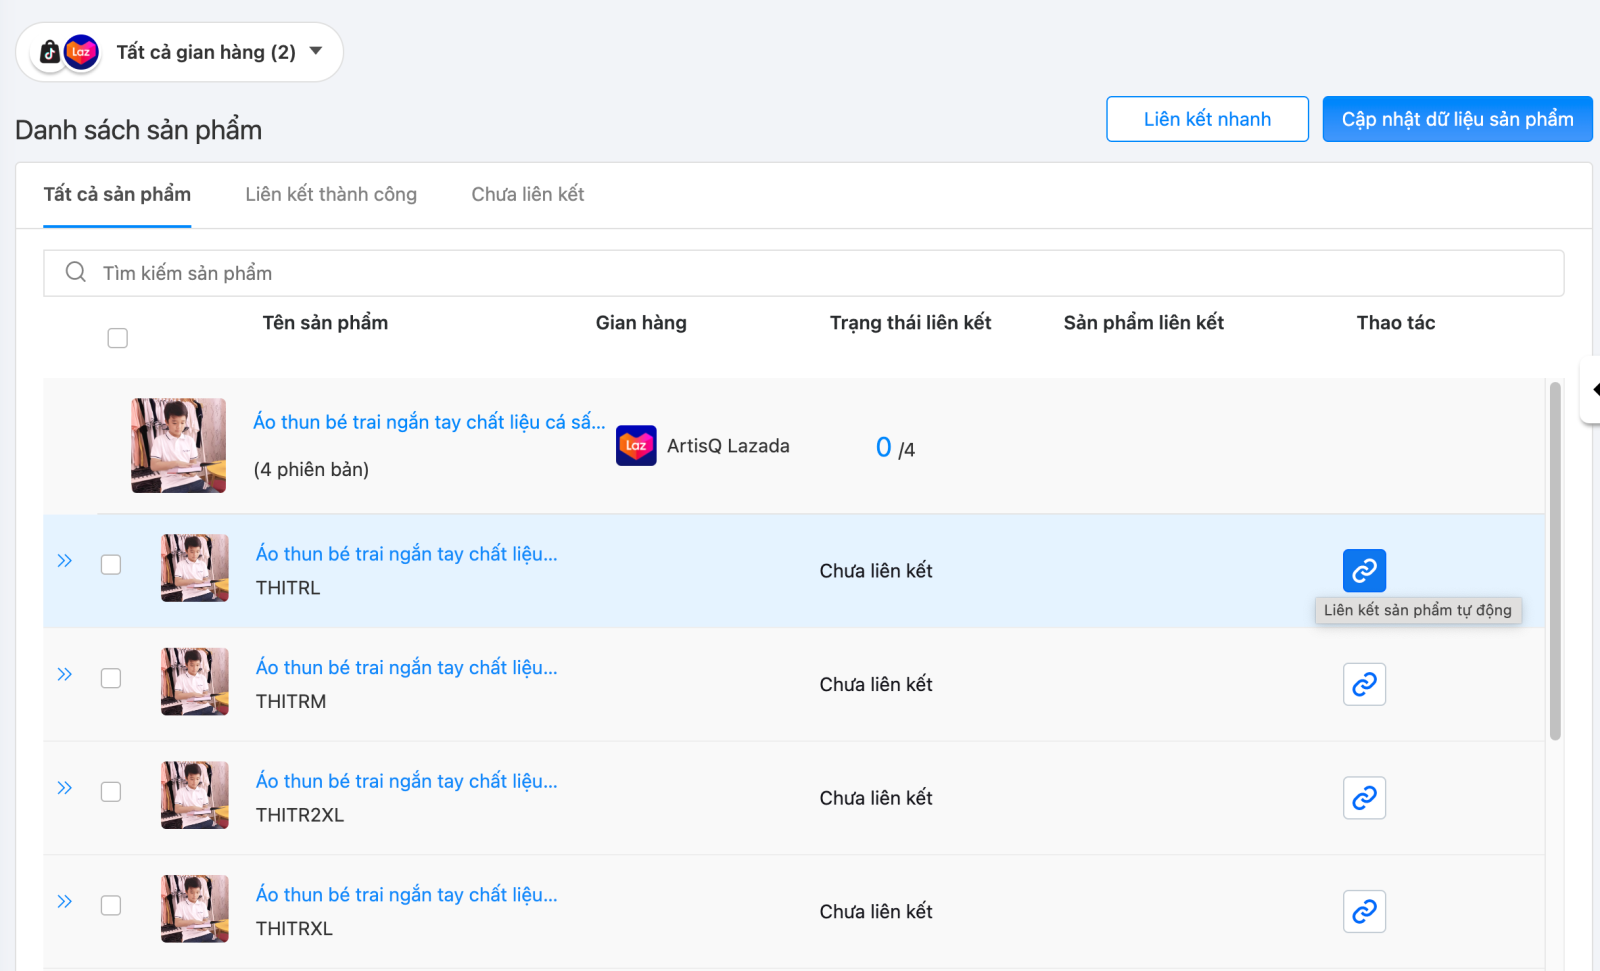The height and width of the screenshot is (971, 1600).
Task: Click Cập nhật dữ liệu sản phẩm button
Action: click(x=1457, y=119)
